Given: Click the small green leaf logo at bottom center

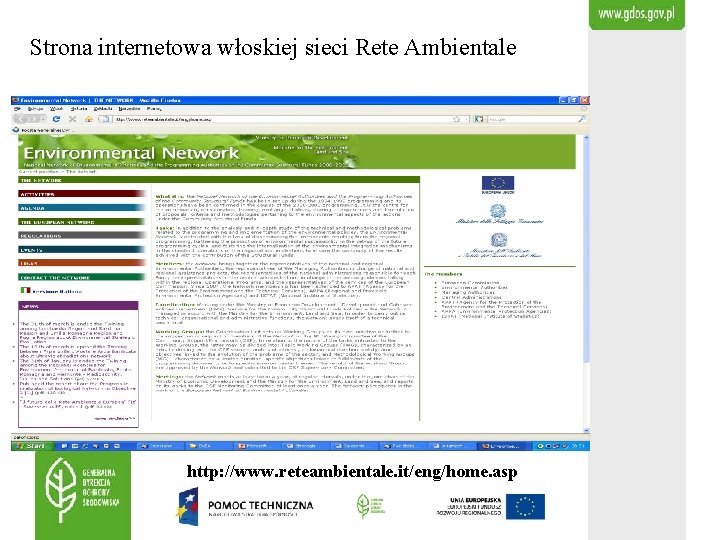Looking at the screenshot, I should [x=371, y=506].
